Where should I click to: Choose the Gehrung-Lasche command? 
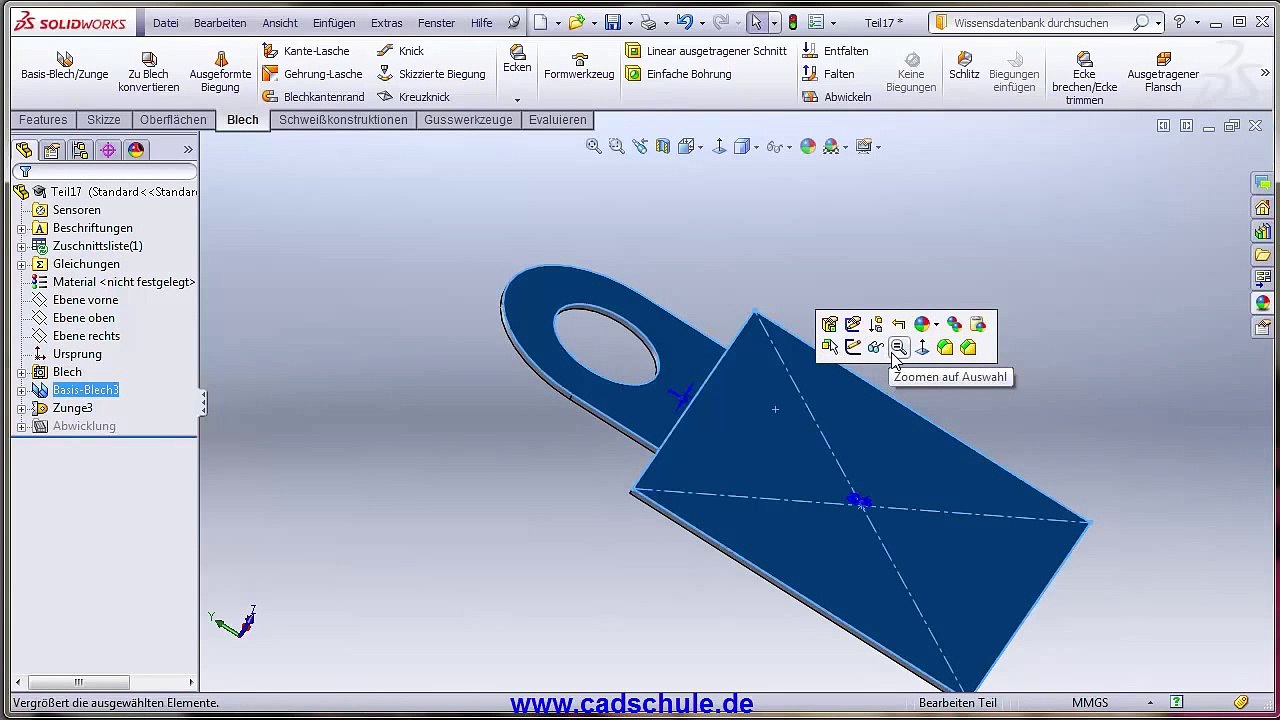pyautogui.click(x=312, y=74)
